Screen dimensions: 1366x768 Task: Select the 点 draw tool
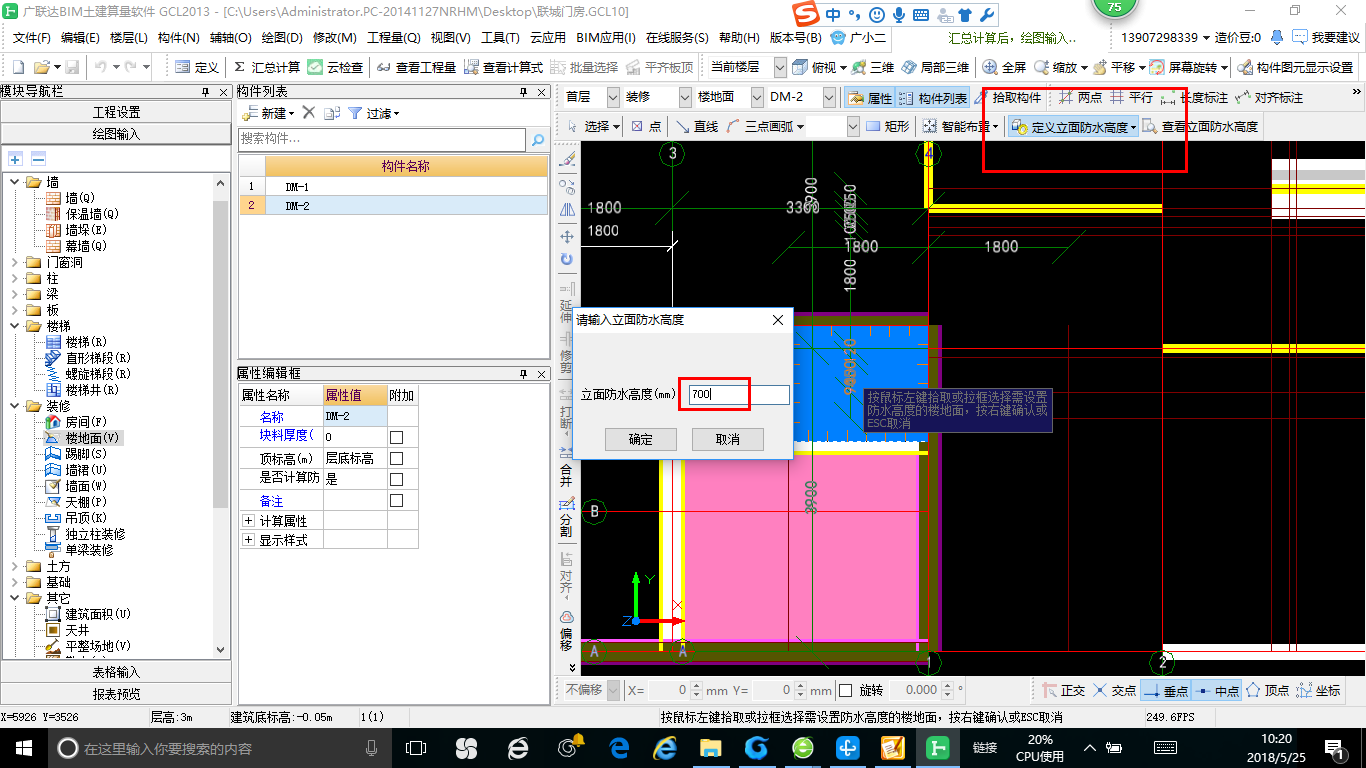tap(646, 127)
